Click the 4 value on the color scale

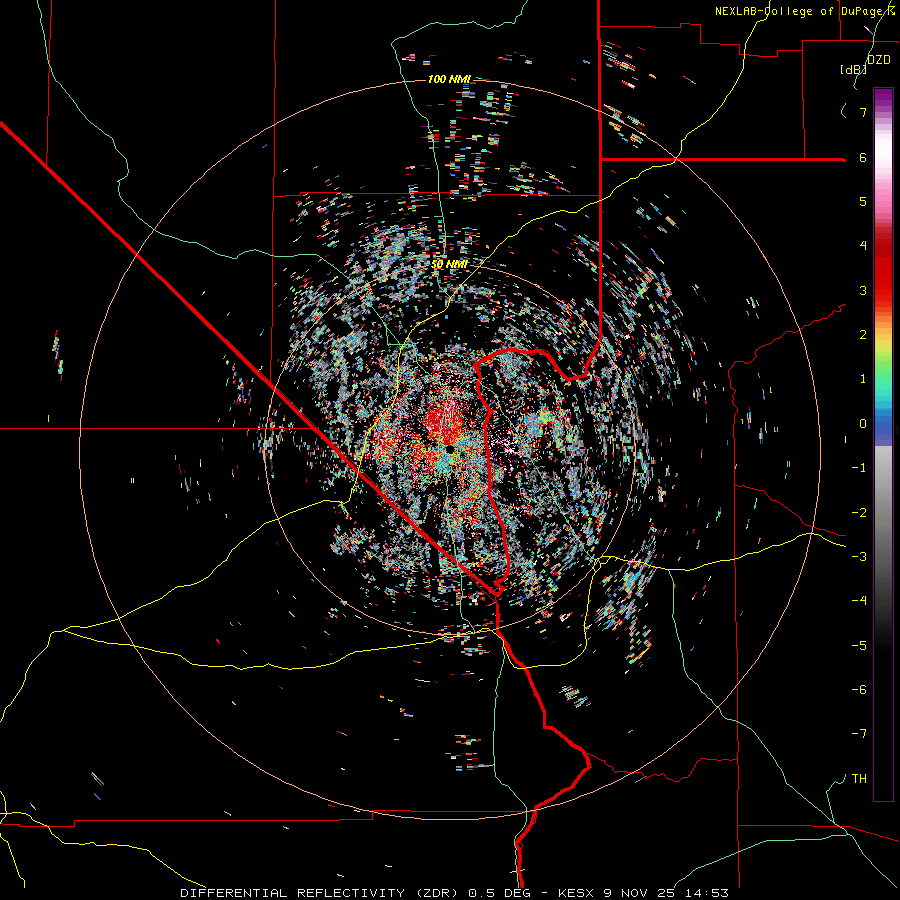click(863, 246)
